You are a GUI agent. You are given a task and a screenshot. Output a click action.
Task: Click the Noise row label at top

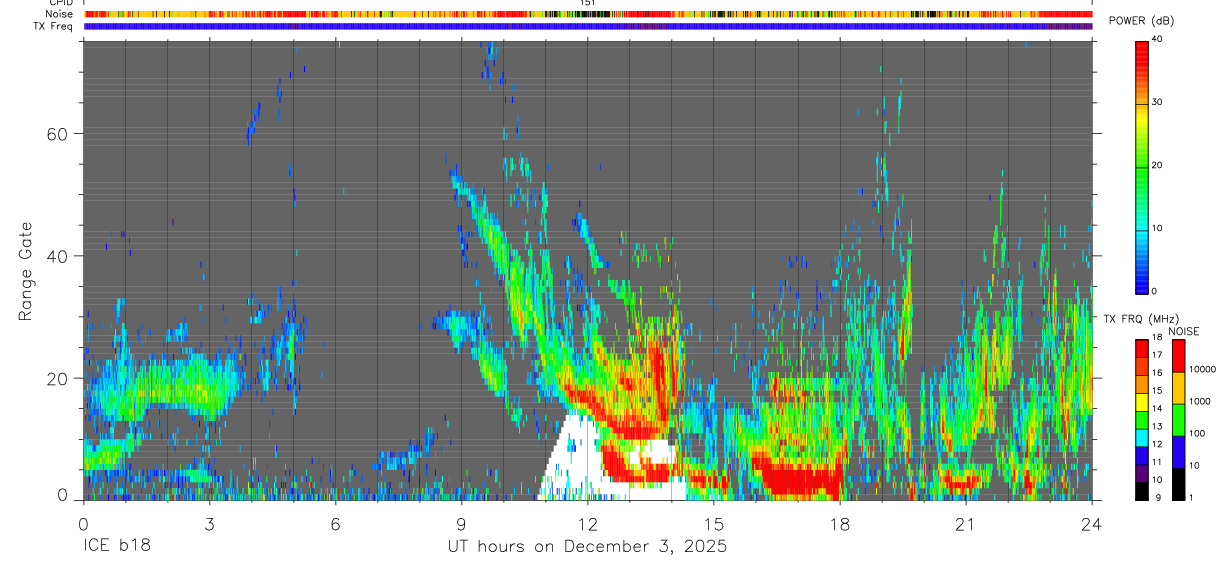pos(59,14)
